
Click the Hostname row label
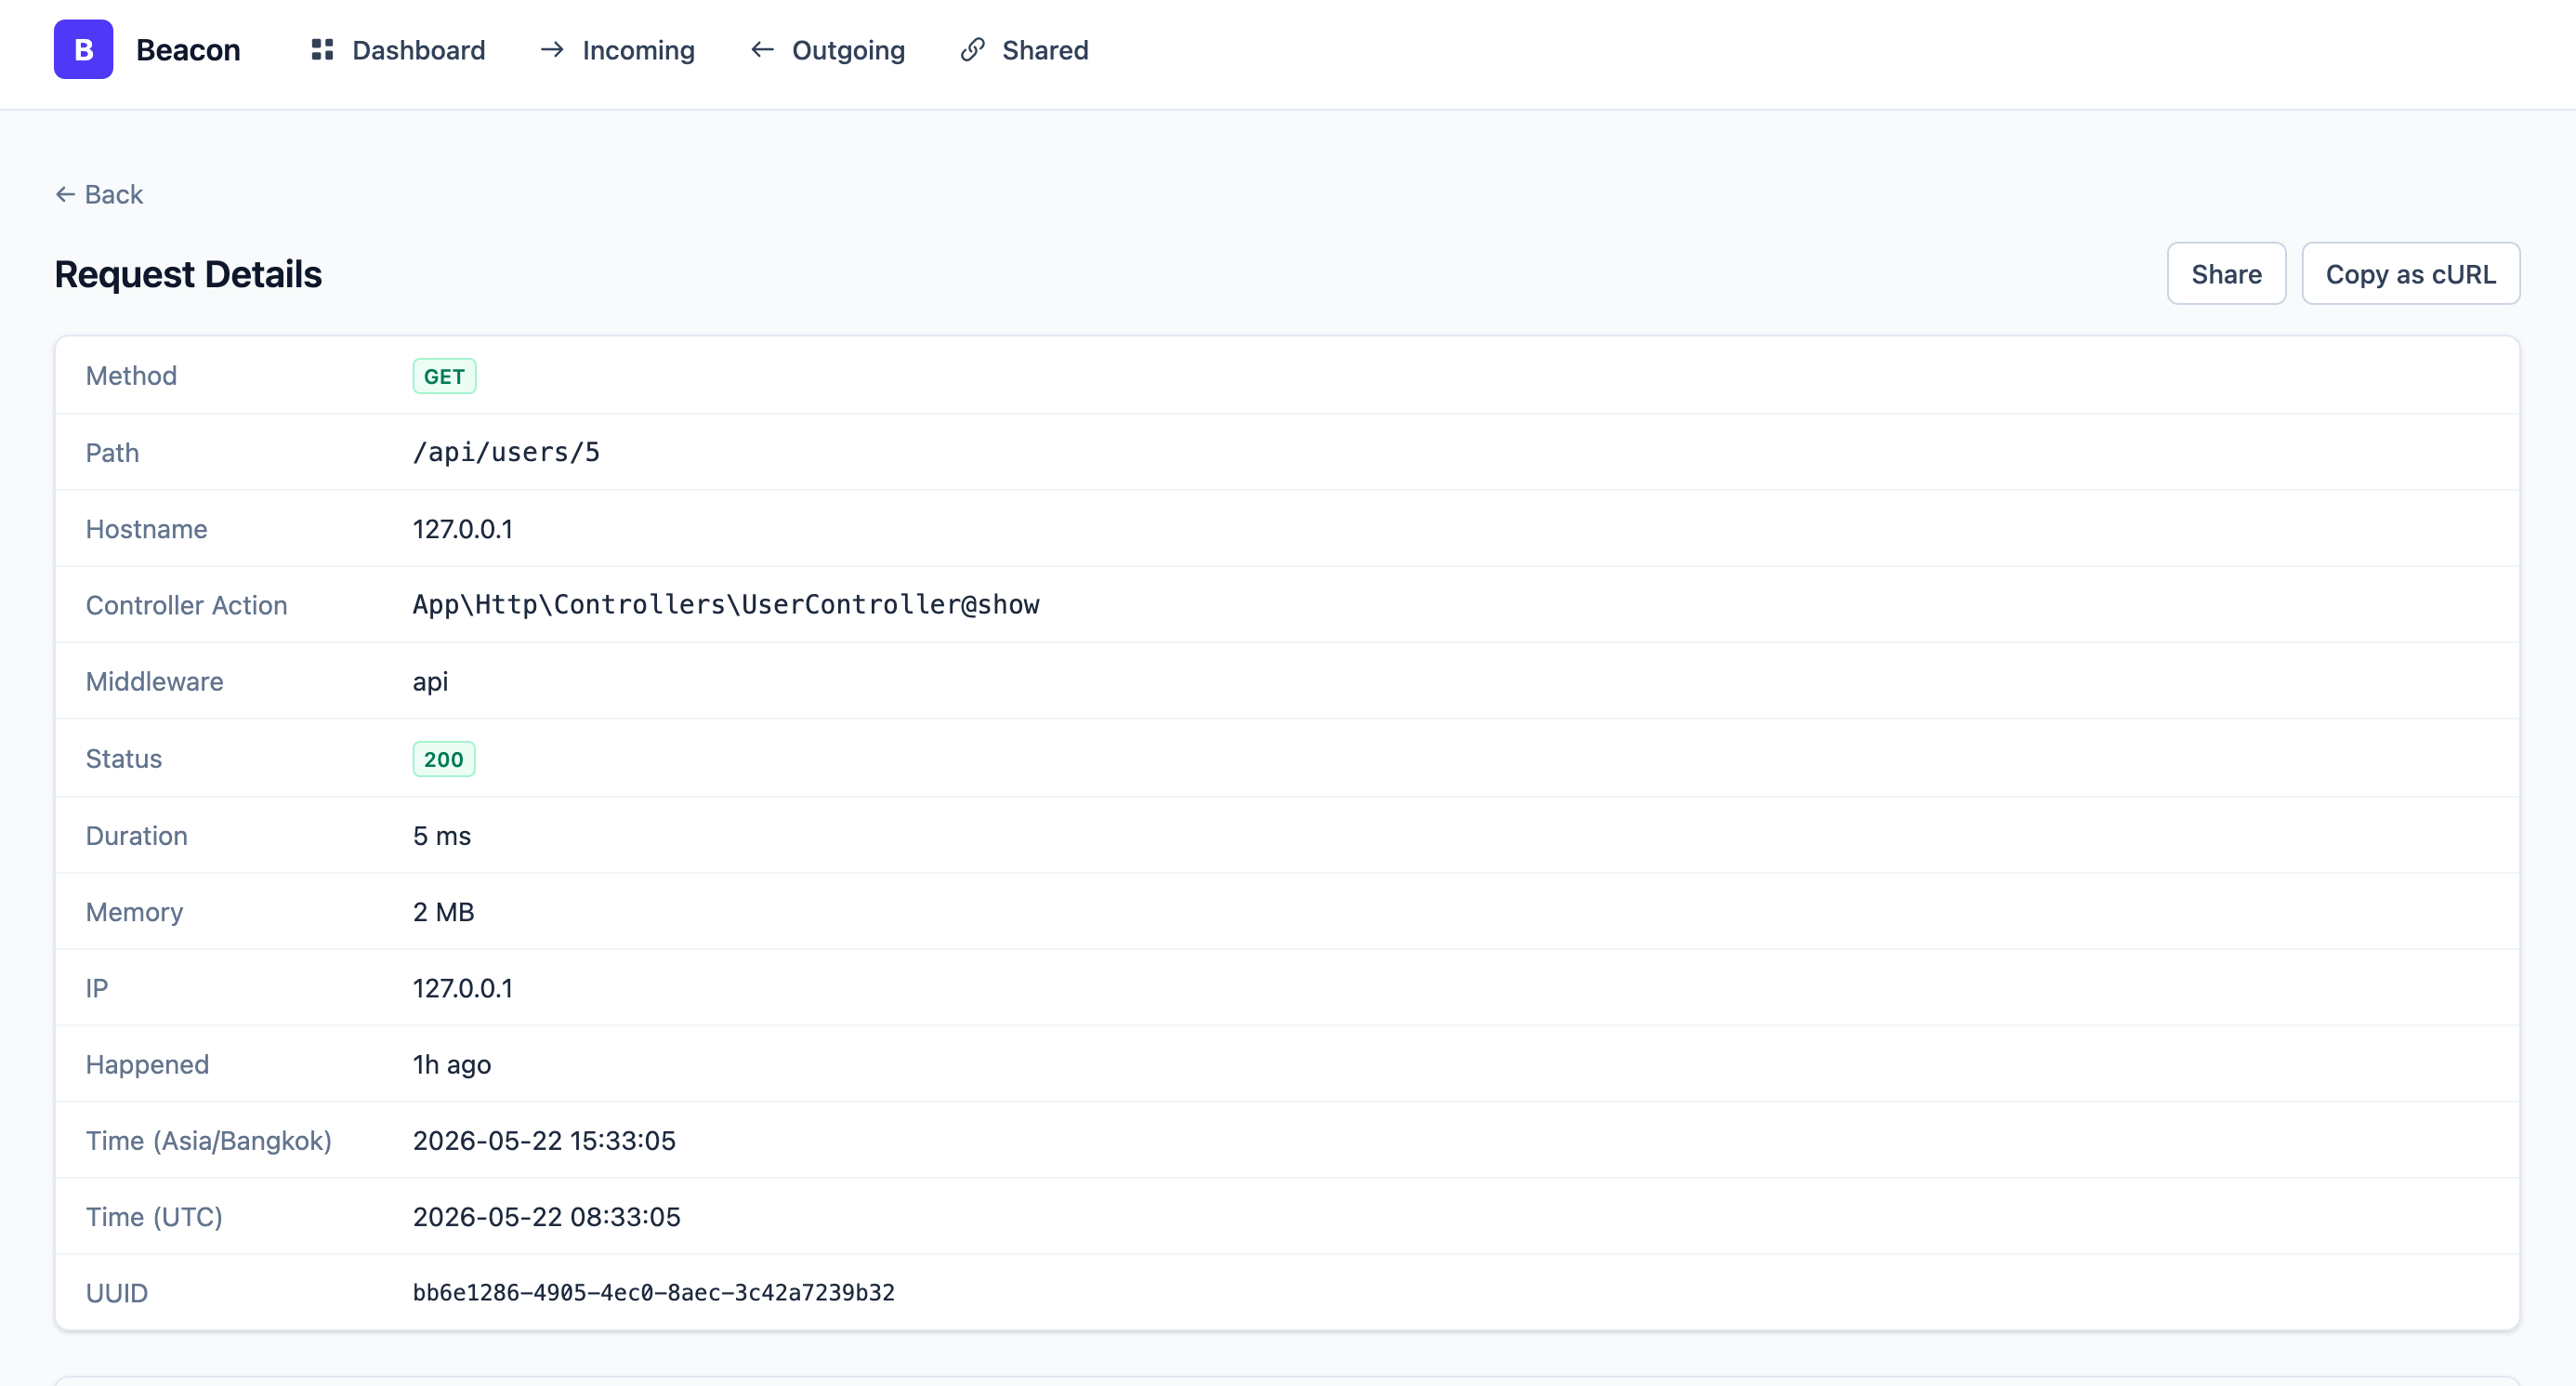pyautogui.click(x=147, y=529)
